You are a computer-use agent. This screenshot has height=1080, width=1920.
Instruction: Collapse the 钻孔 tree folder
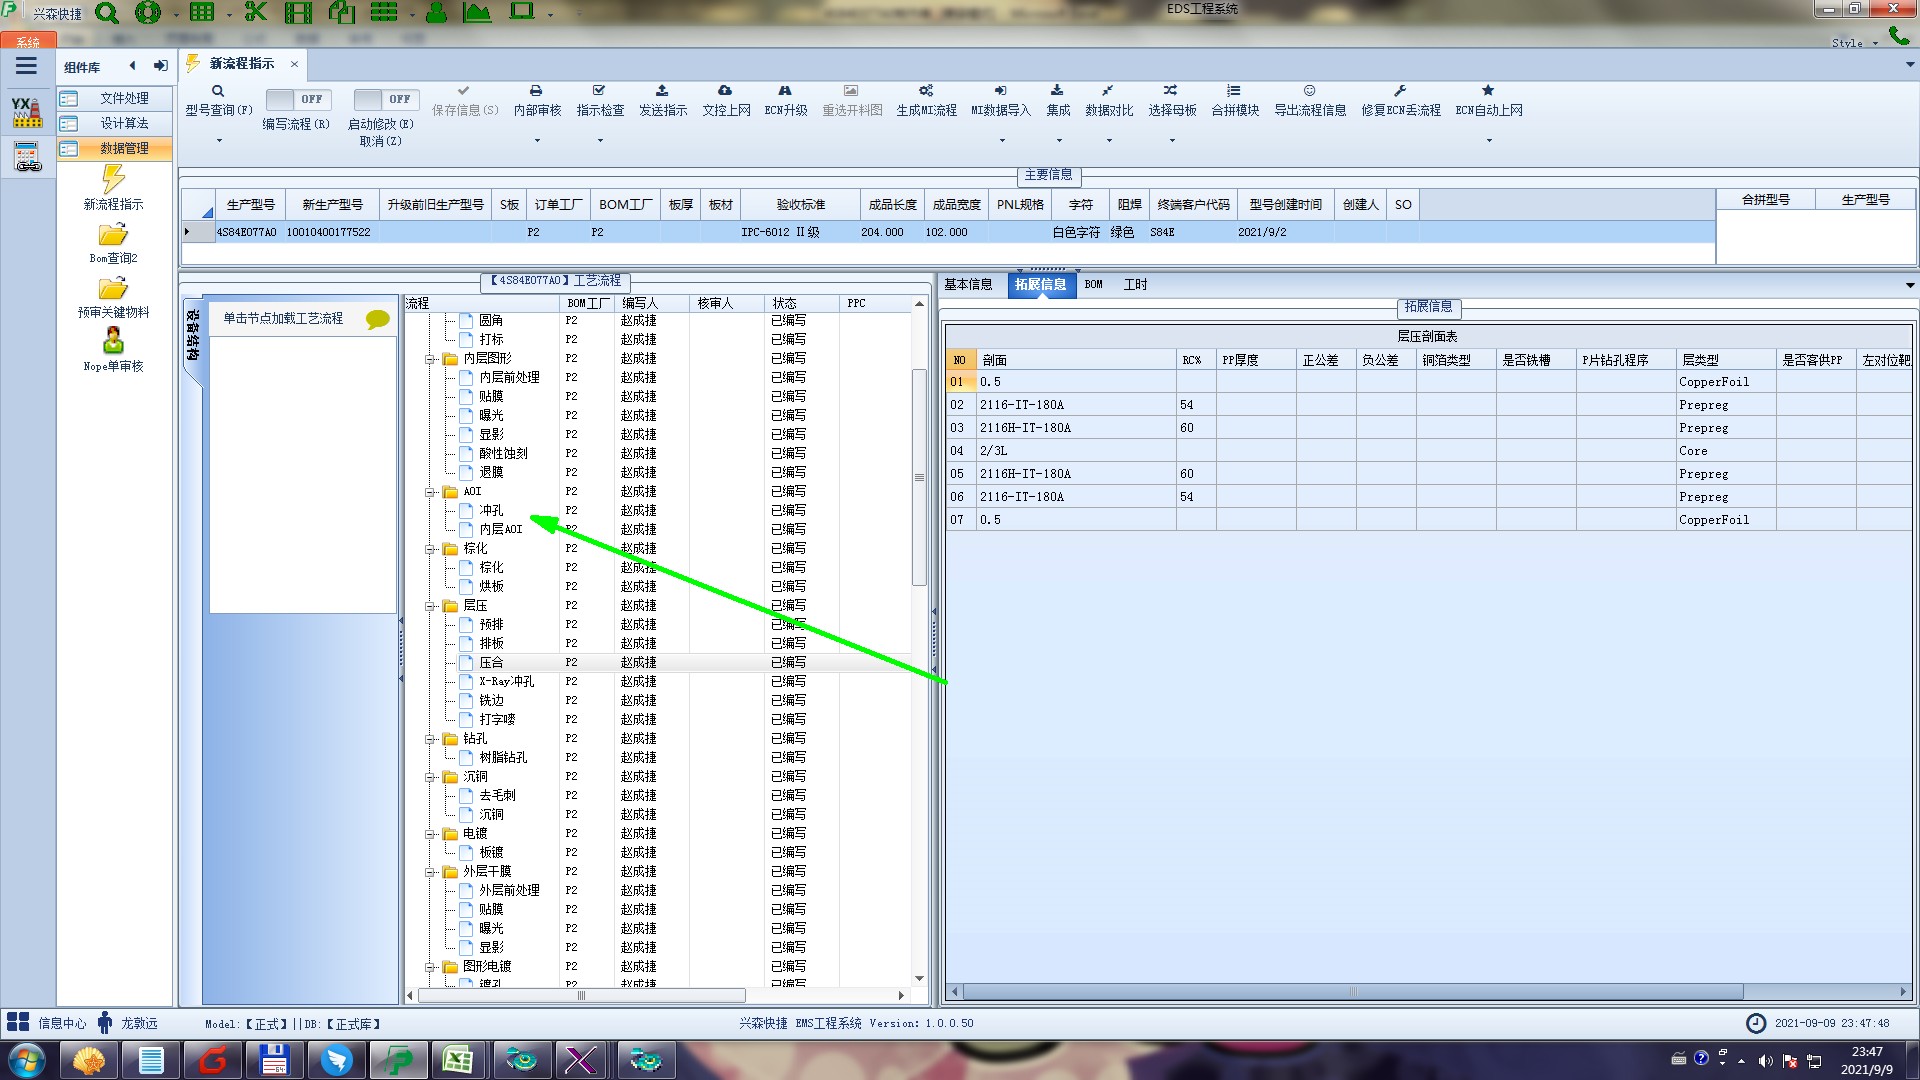pos(430,738)
